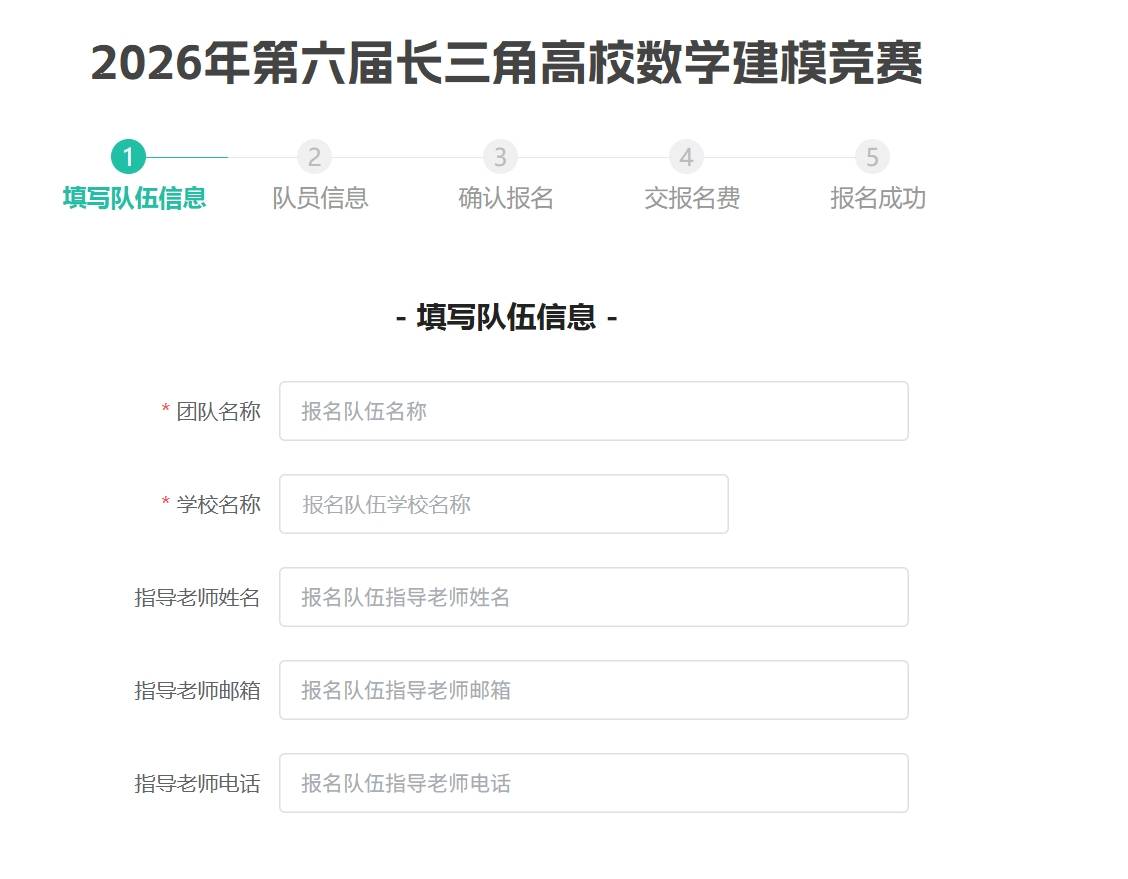Click the 团队名称 field label
The image size is (1128, 879).
[218, 411]
